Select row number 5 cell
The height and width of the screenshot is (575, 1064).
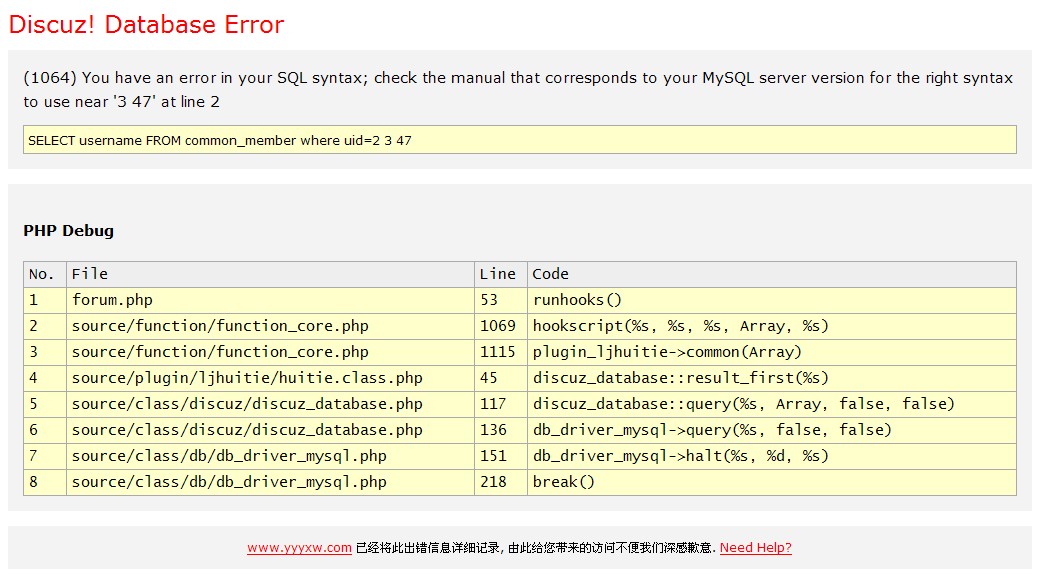click(x=45, y=404)
